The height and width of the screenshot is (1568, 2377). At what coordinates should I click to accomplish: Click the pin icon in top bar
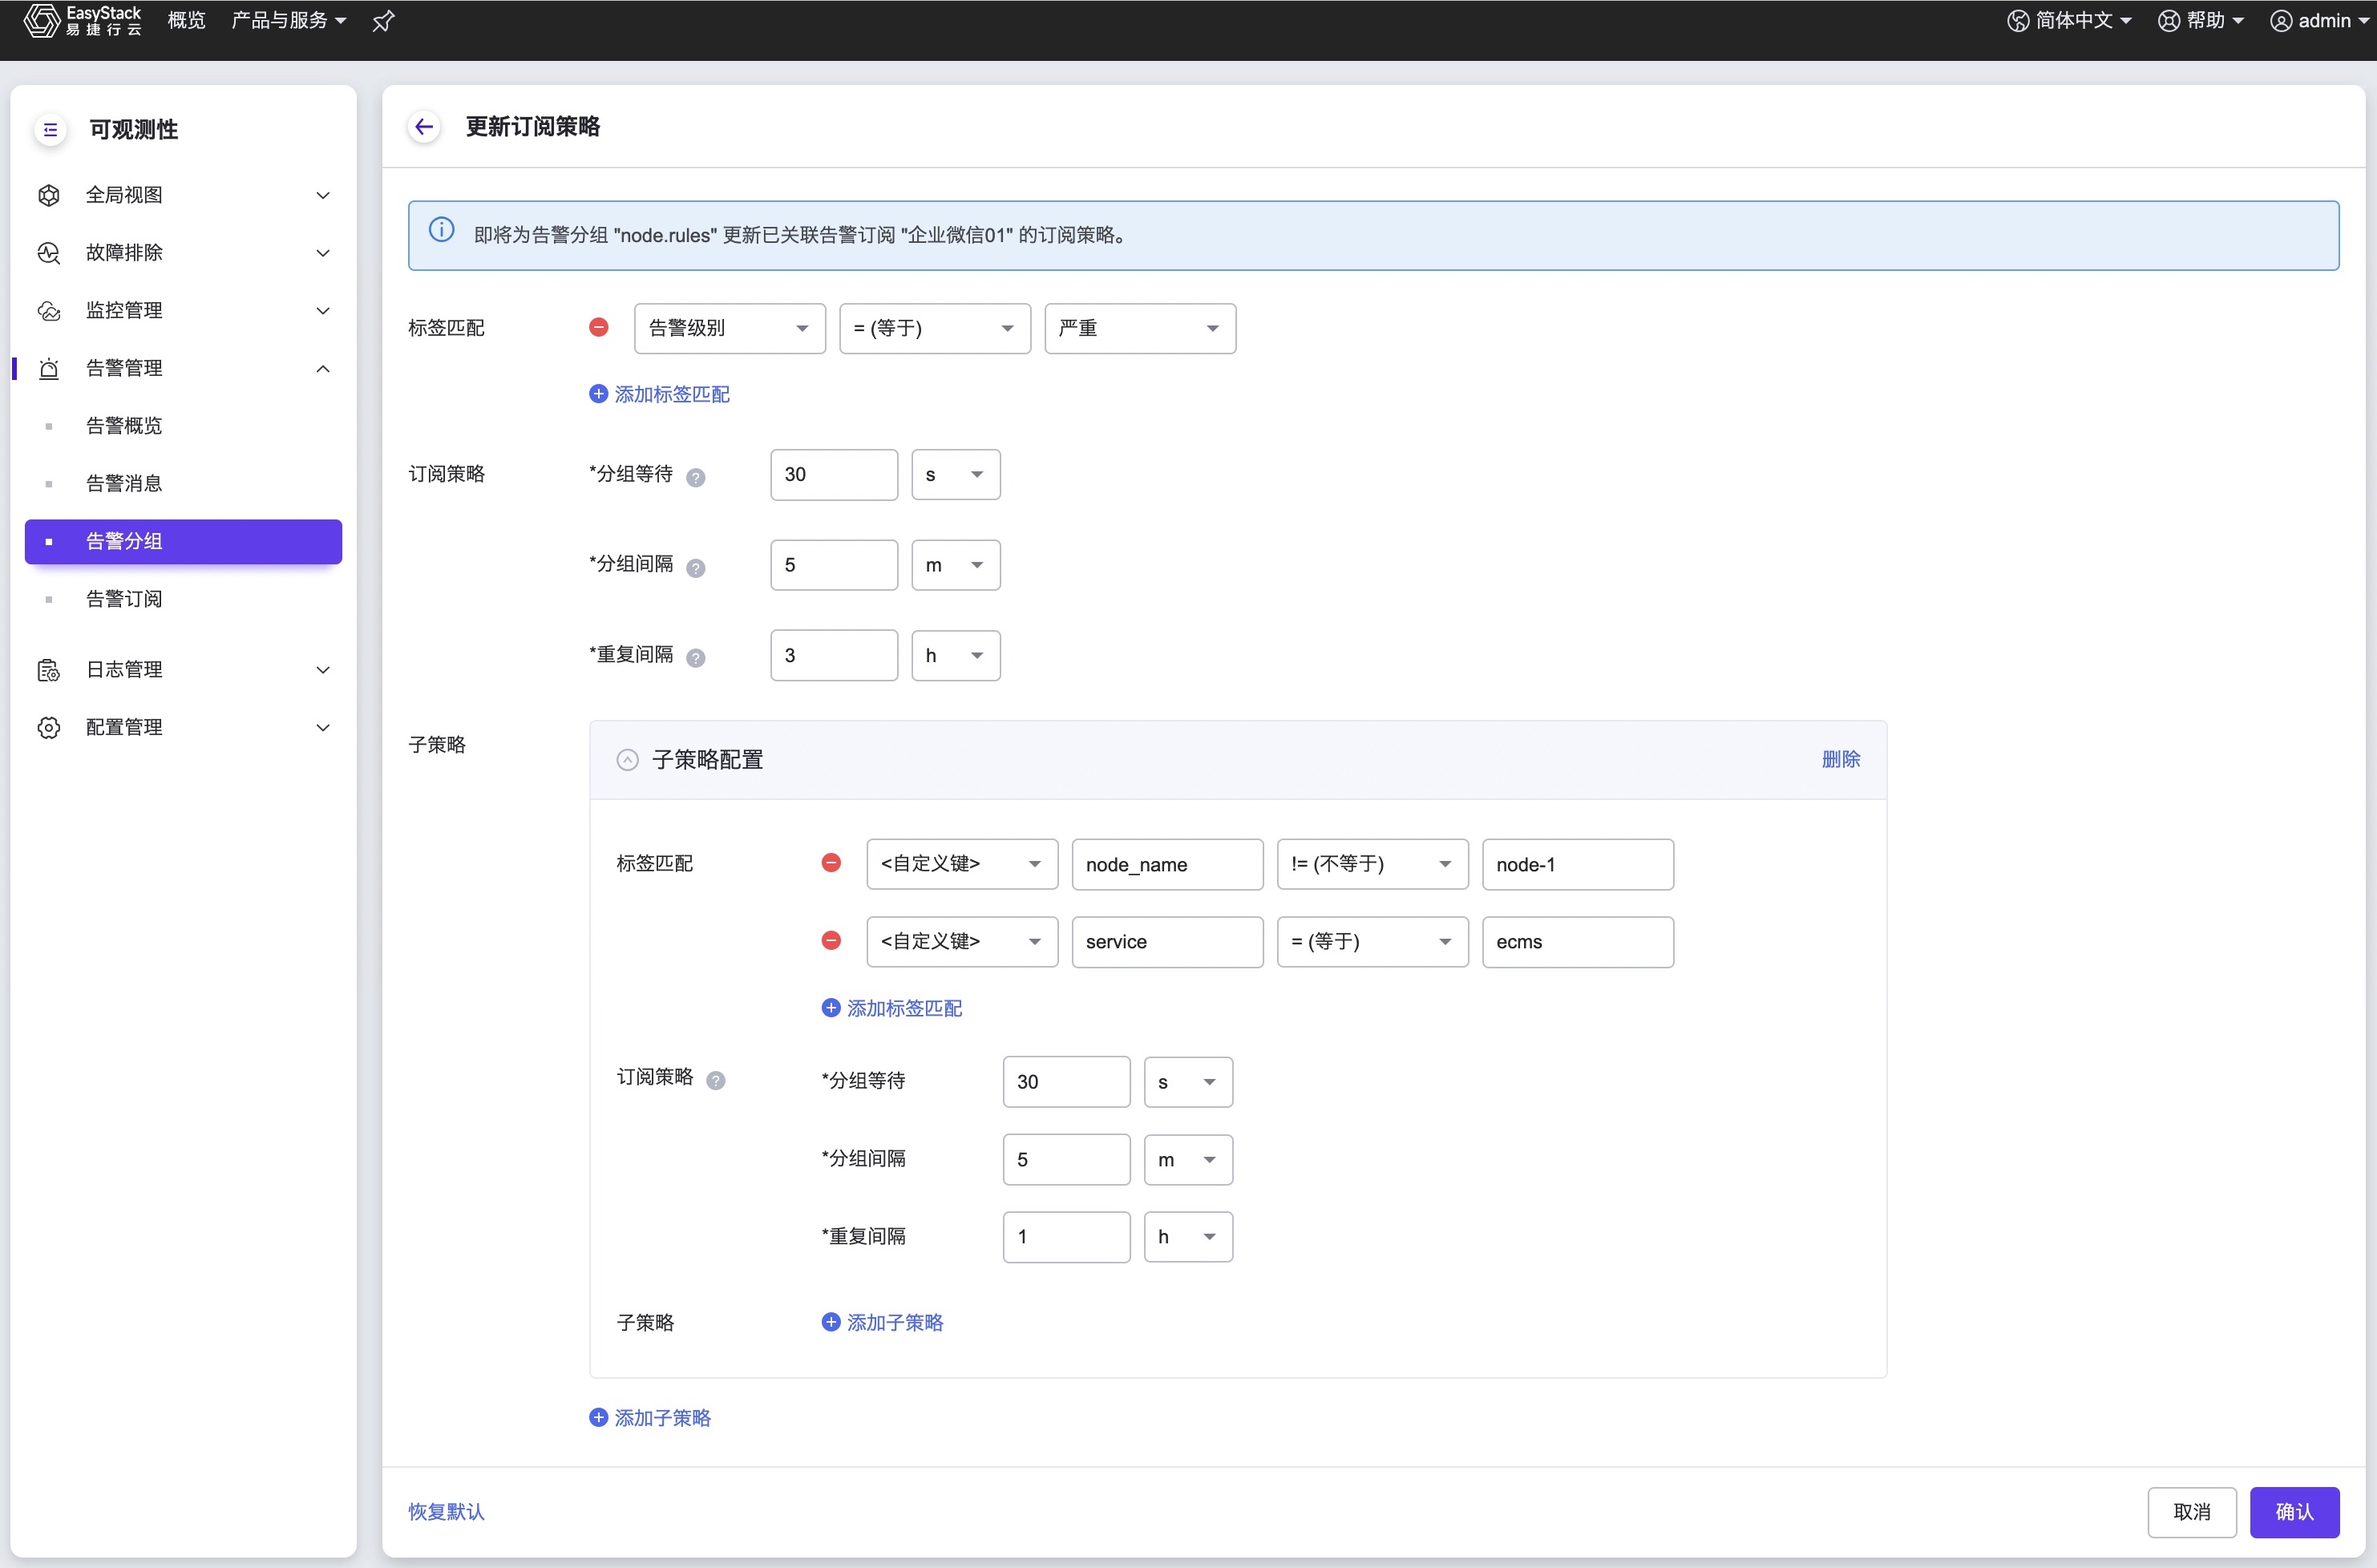coord(383,21)
